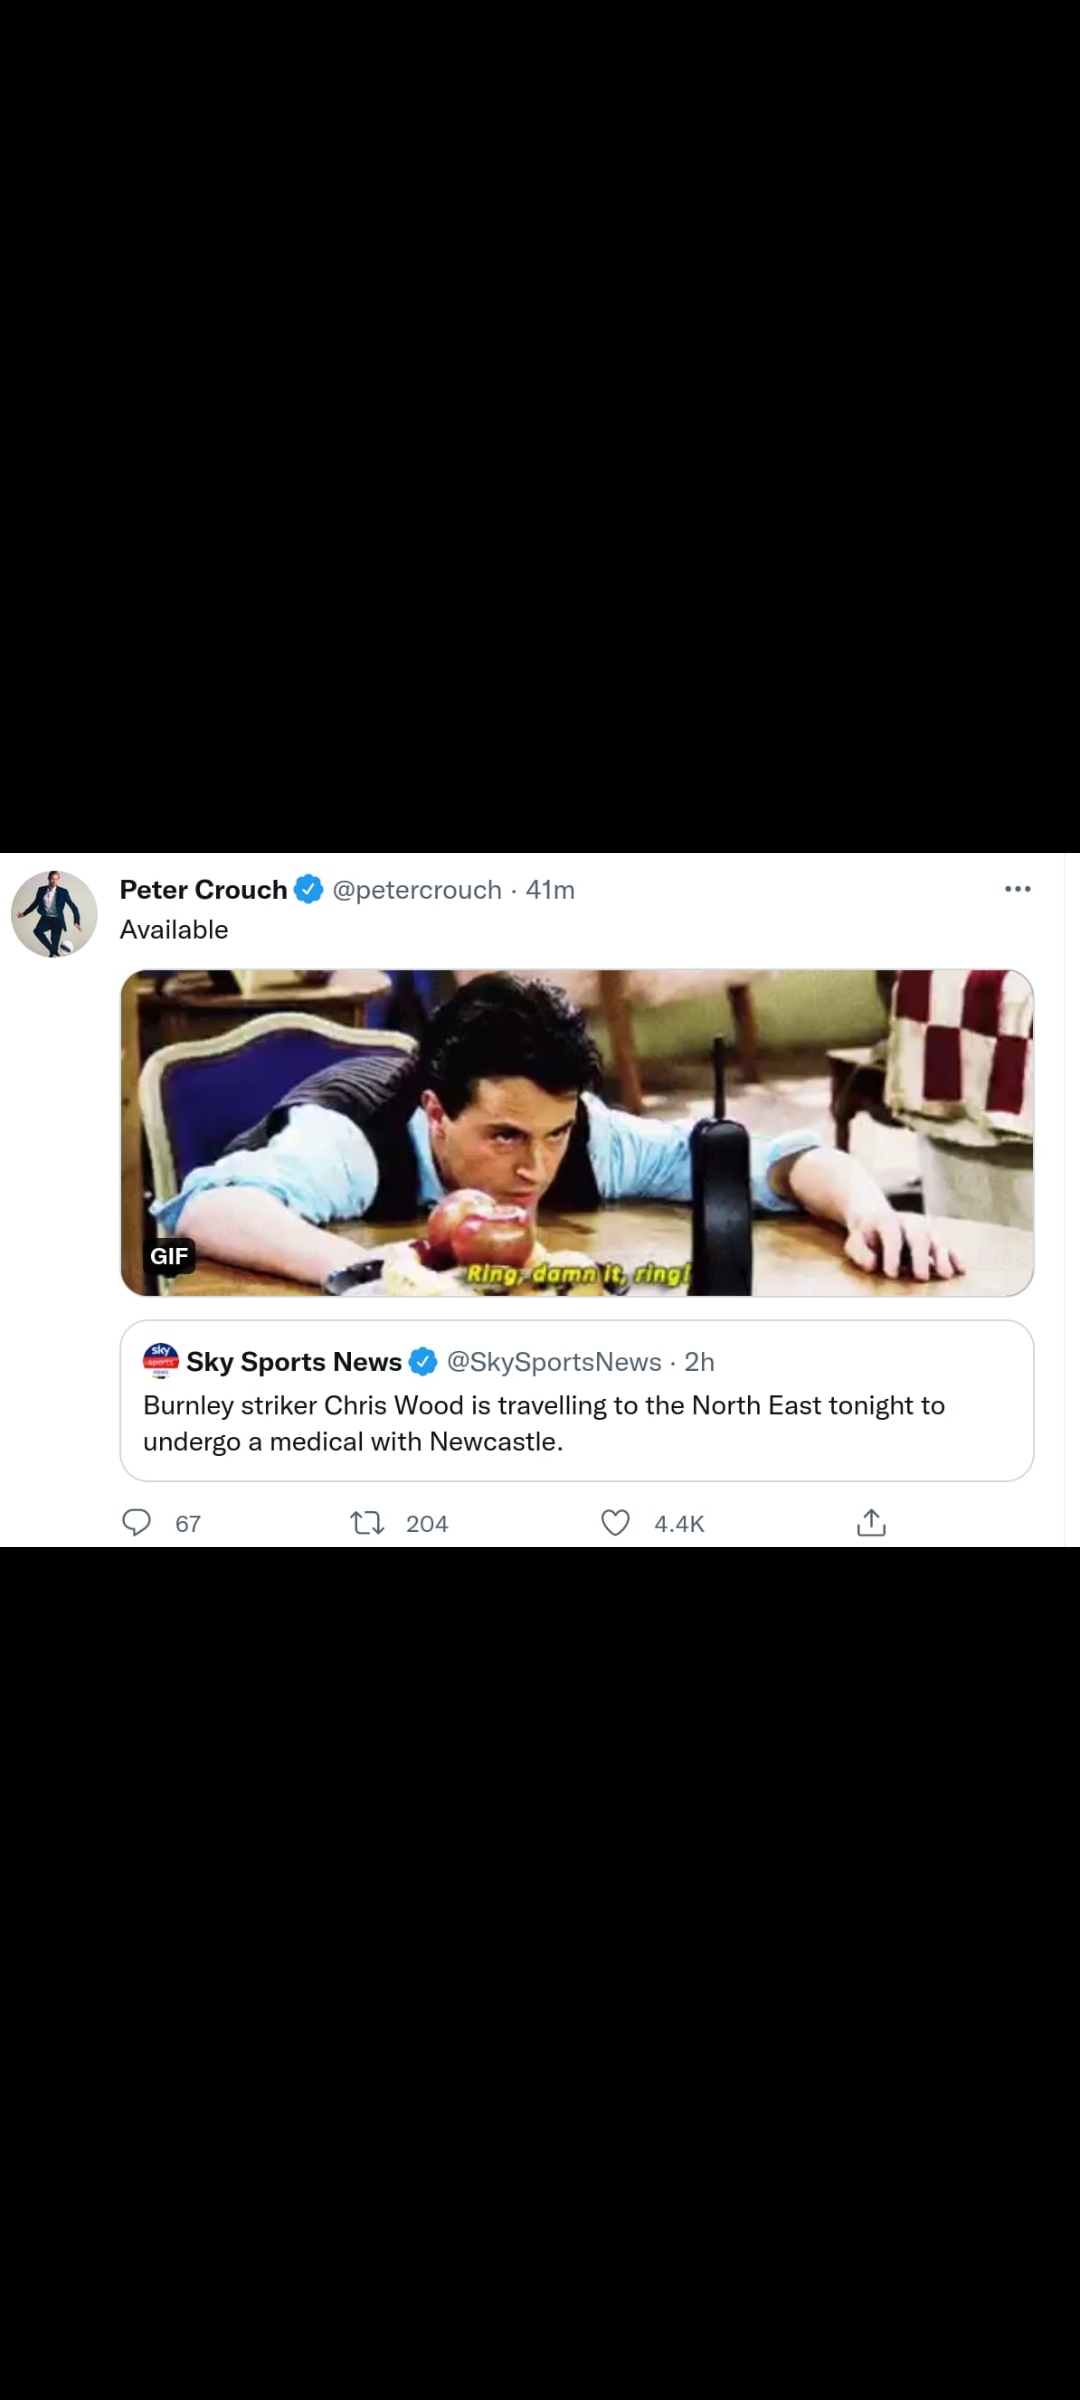
Task: Click the Sky Sports News account name
Action: 293,1362
